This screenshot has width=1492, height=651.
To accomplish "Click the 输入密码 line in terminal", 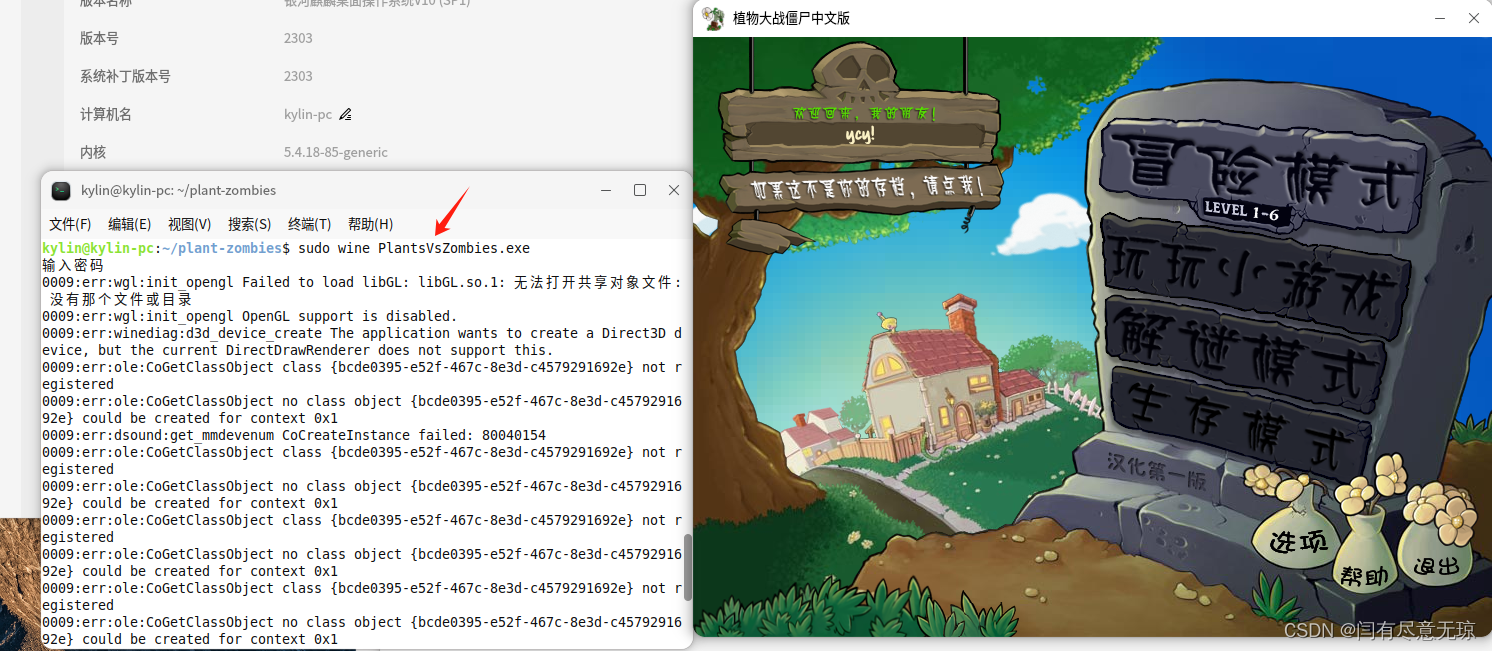I will point(72,265).
